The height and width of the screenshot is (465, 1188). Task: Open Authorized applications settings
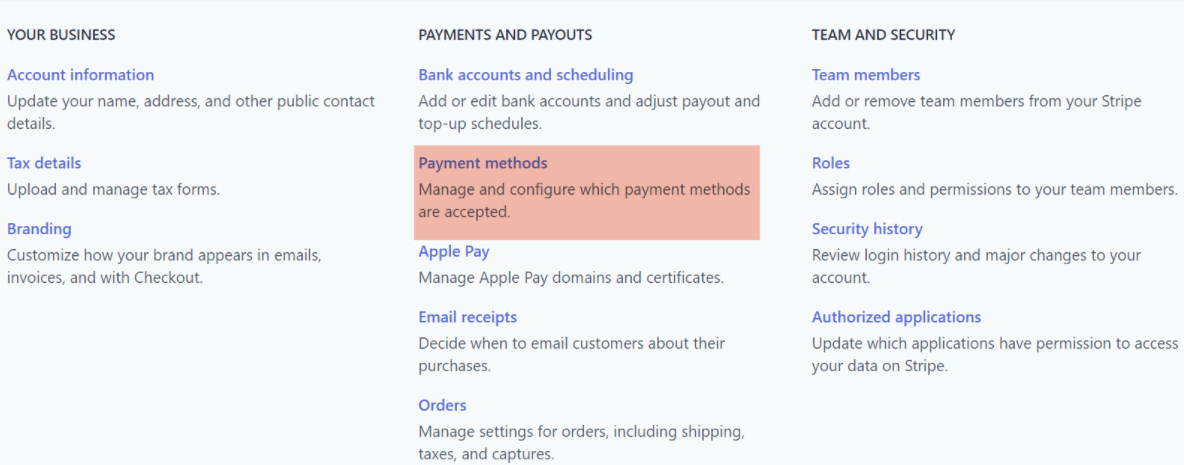(x=896, y=317)
